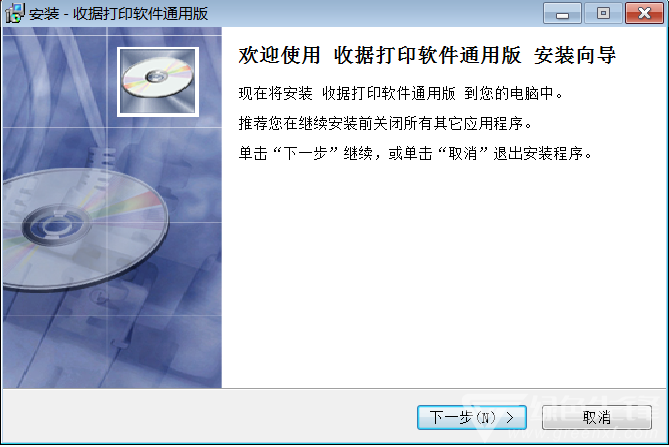Image resolution: width=669 pixels, height=447 pixels.
Task: Click the large CD disc in the left banner
Action: 84,229
